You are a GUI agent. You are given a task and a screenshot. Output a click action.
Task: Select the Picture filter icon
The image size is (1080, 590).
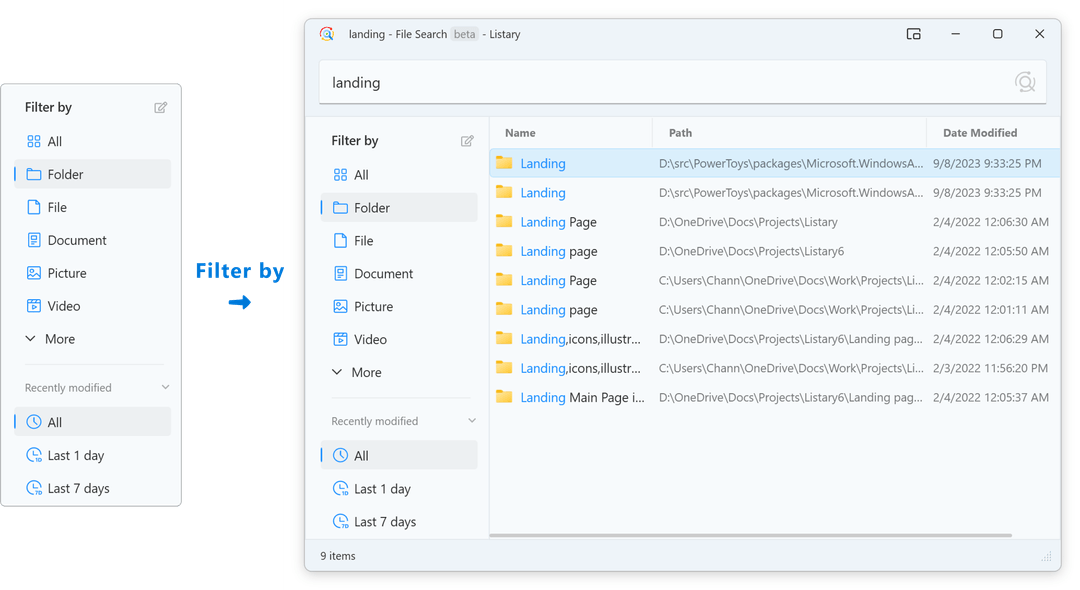[x=343, y=306]
